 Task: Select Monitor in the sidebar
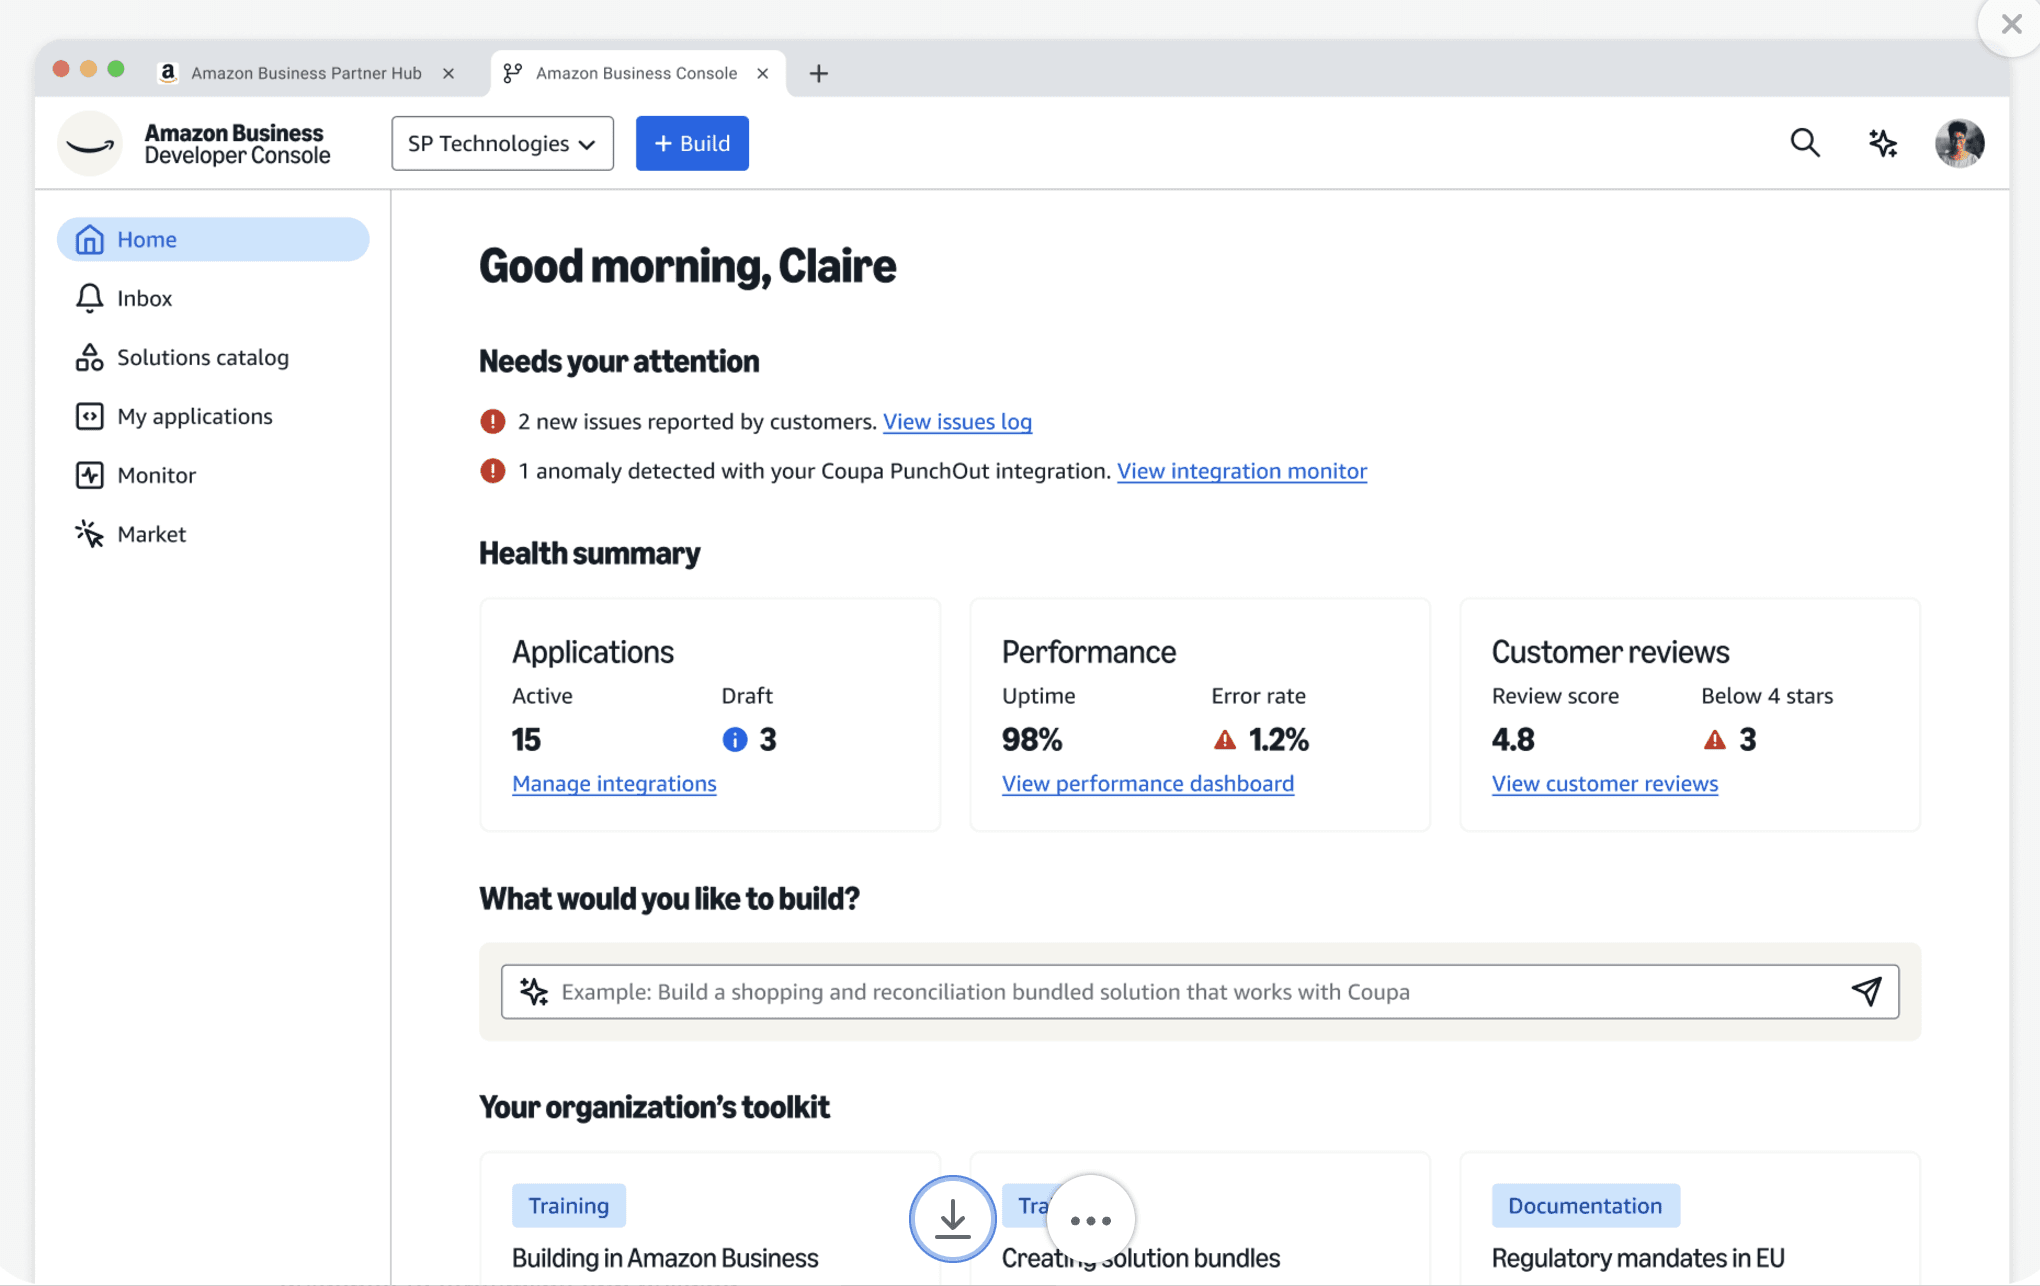click(x=156, y=475)
